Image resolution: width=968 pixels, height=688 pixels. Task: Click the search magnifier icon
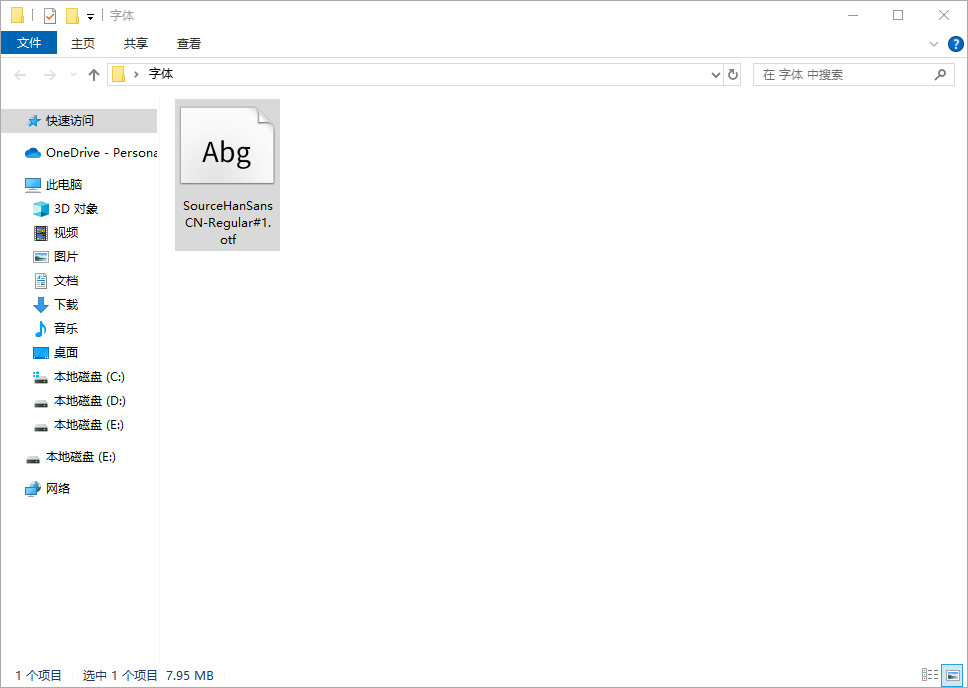pos(939,75)
